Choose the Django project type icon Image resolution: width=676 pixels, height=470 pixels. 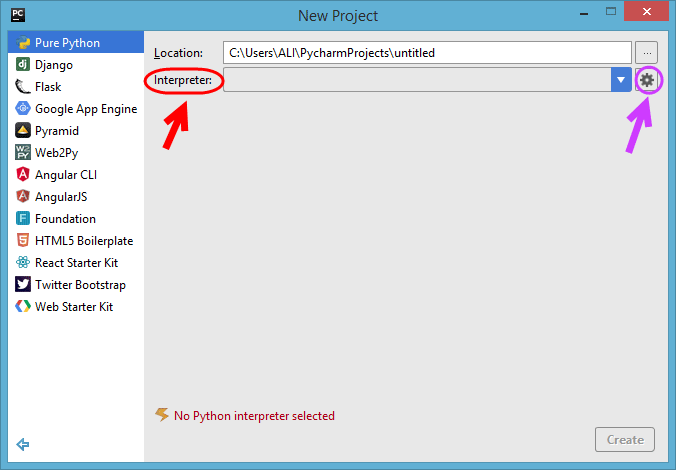pyautogui.click(x=23, y=65)
